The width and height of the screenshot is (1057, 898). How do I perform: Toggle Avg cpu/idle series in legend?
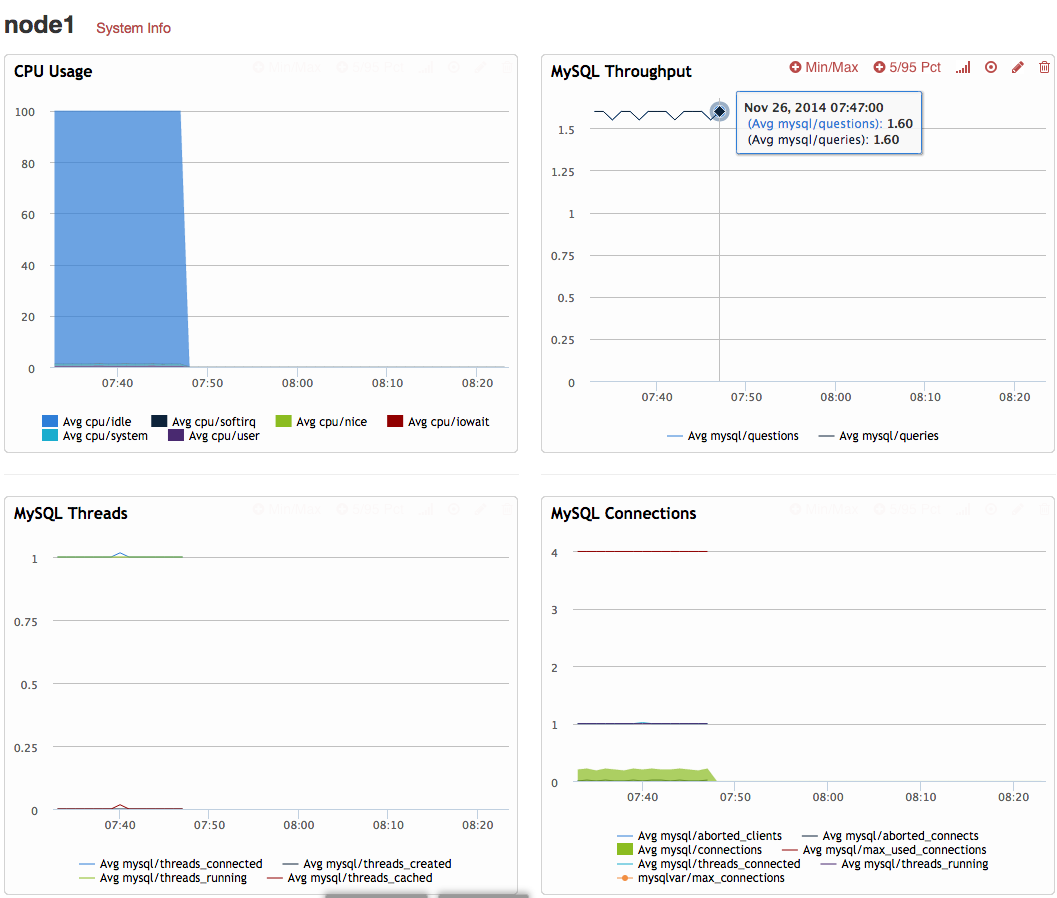pos(96,422)
